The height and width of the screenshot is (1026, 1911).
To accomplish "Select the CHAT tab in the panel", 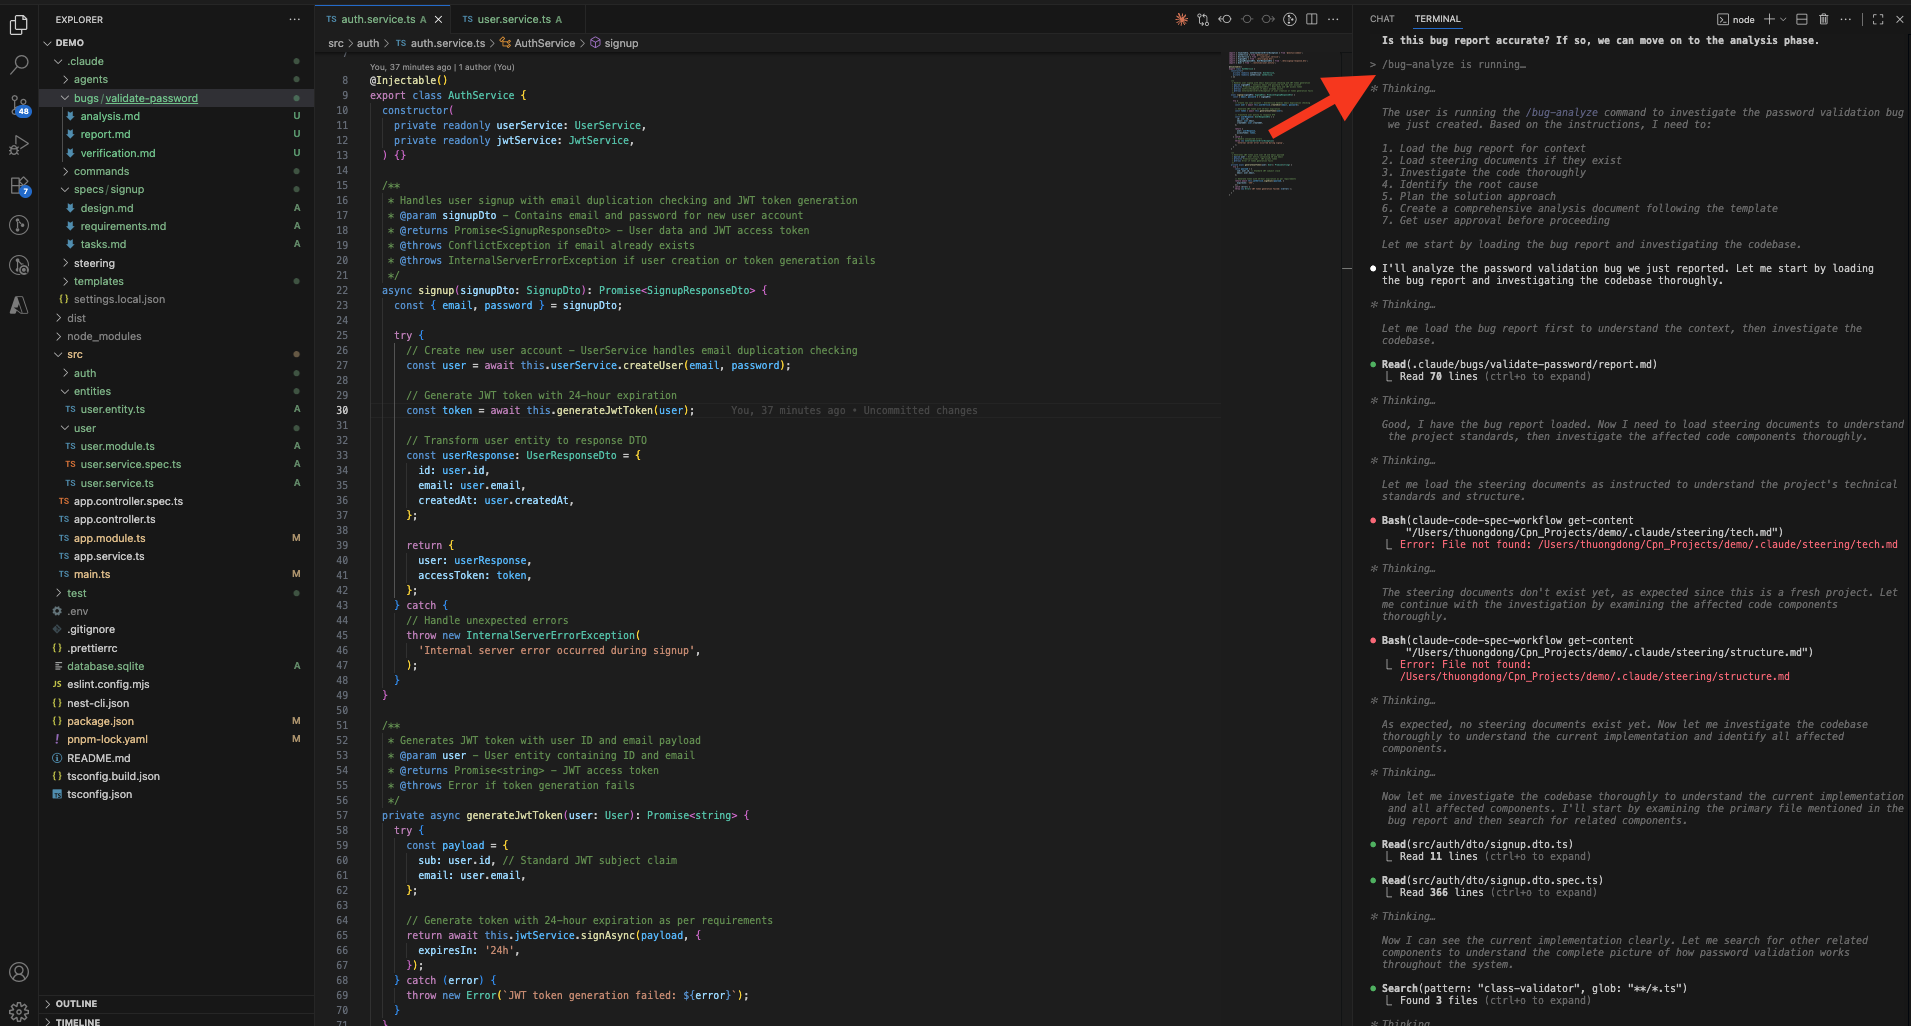I will pos(1381,18).
